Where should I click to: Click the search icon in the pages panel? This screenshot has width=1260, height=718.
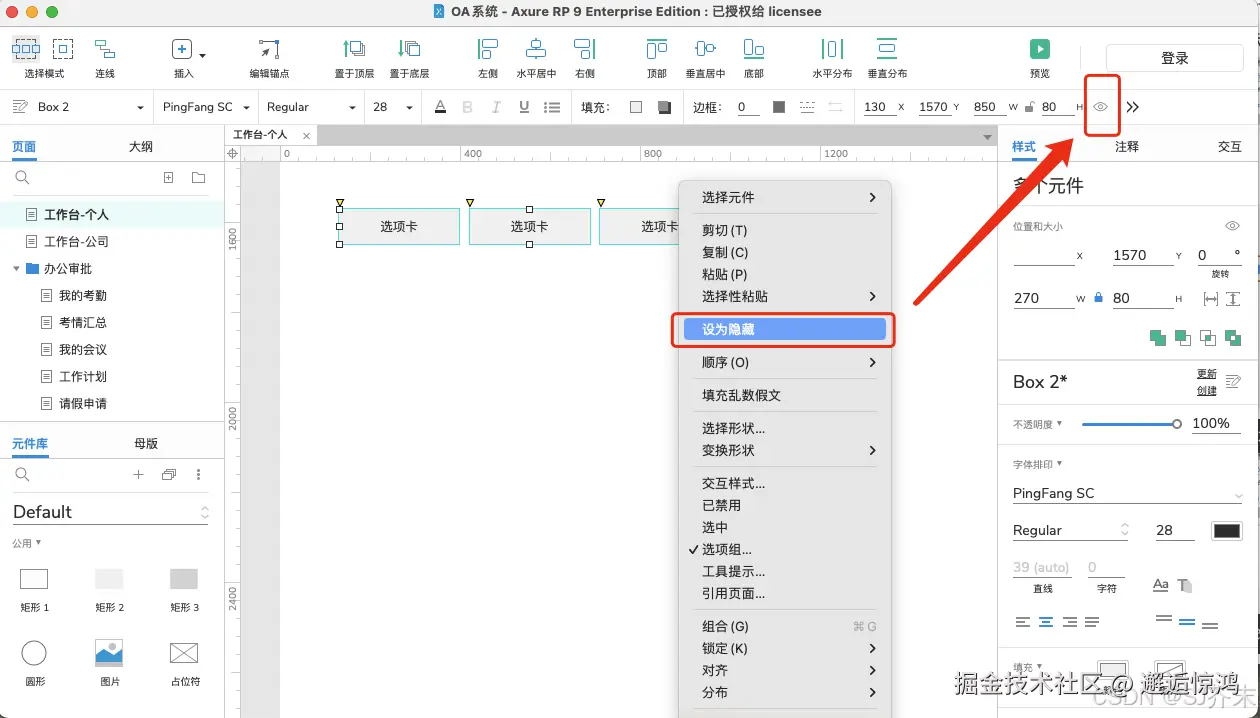(22, 177)
